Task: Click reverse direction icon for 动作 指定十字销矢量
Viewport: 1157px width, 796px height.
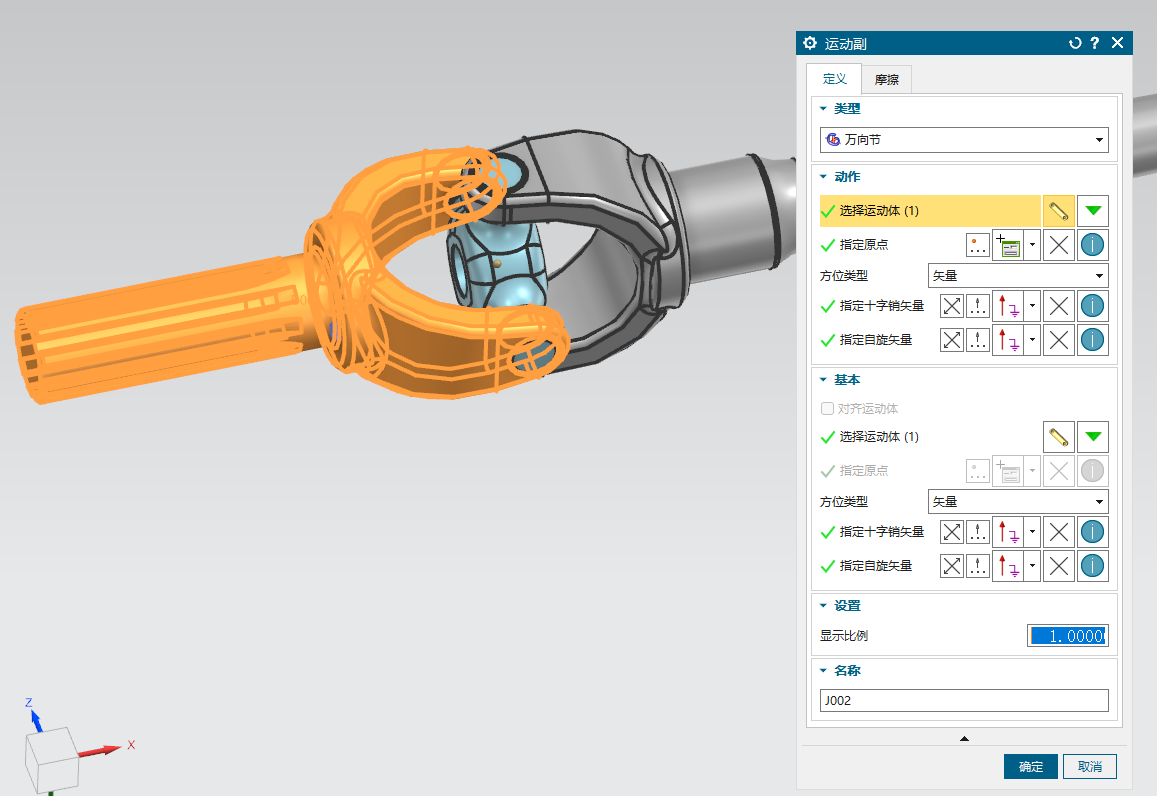Action: [x=952, y=306]
